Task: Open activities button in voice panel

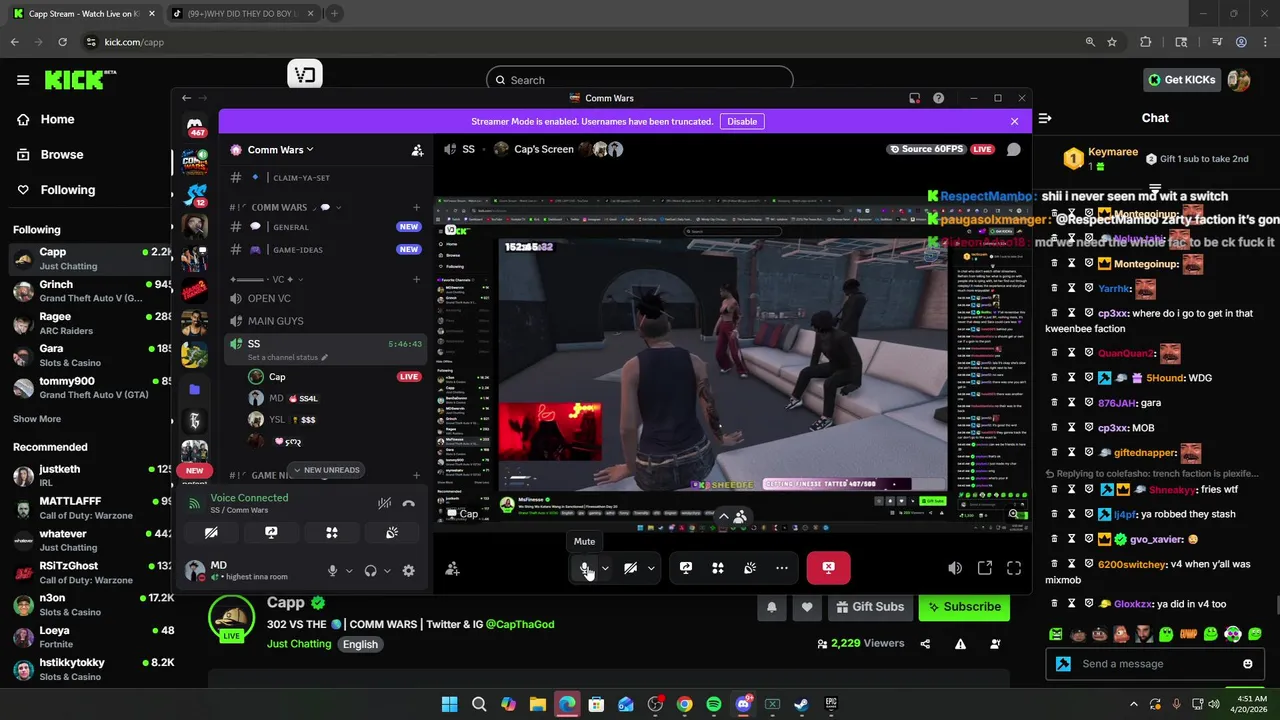Action: click(332, 533)
